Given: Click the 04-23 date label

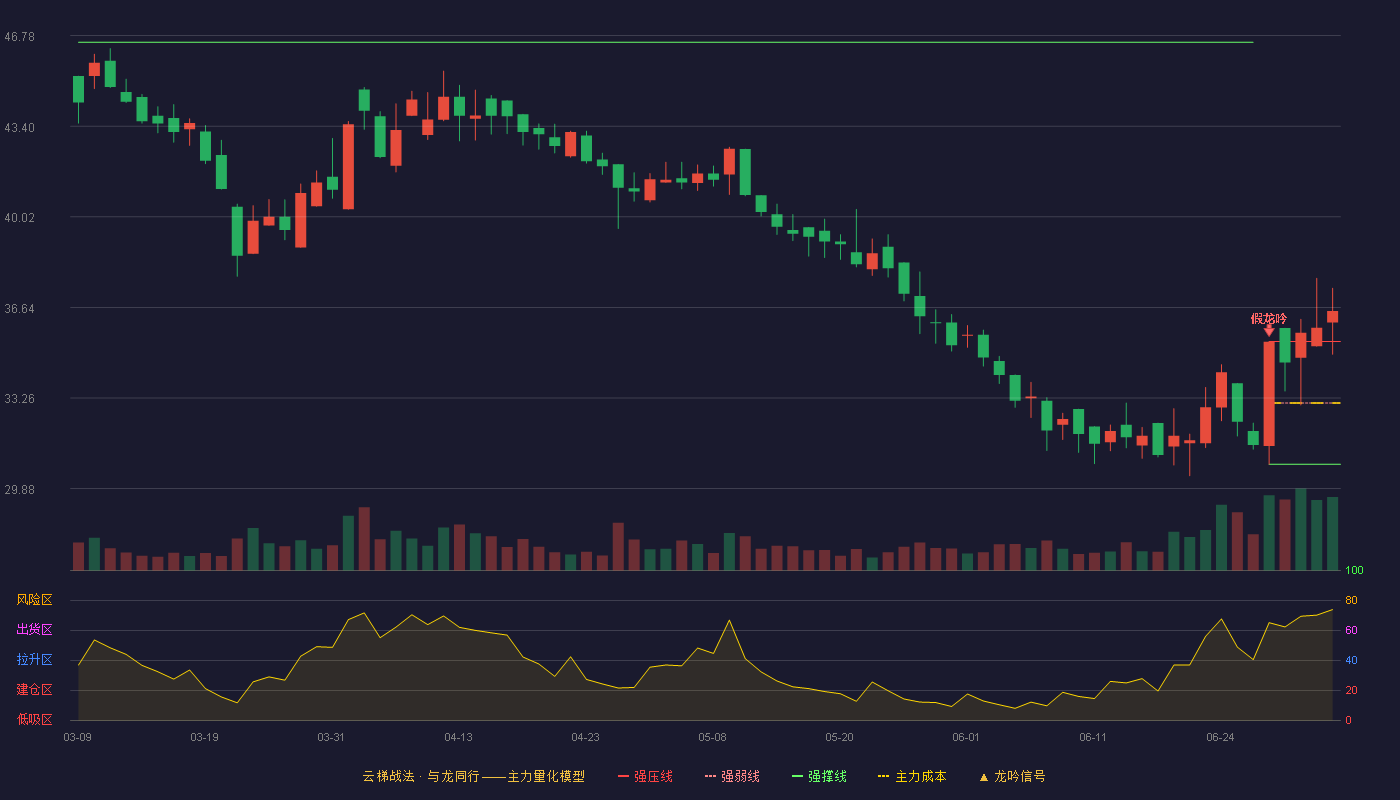Looking at the screenshot, I should (x=585, y=737).
